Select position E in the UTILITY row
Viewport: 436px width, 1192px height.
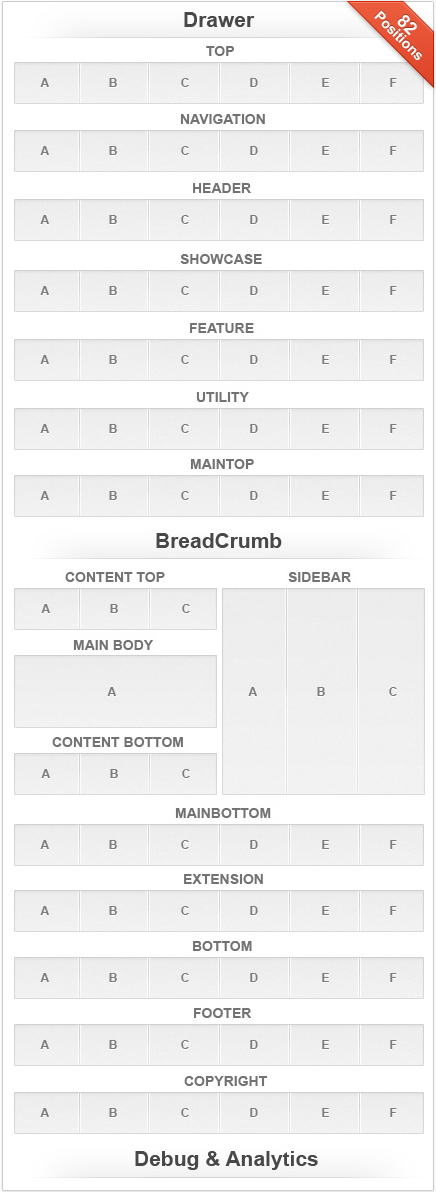point(324,429)
